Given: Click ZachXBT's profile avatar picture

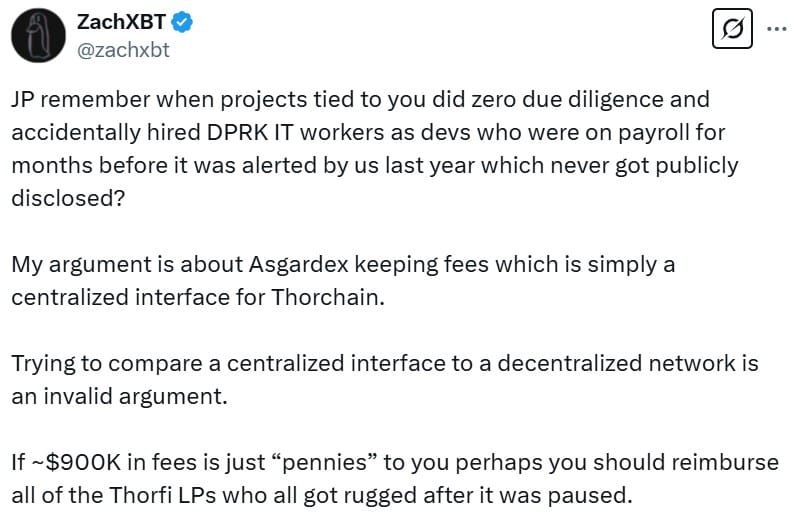Looking at the screenshot, I should [x=38, y=36].
